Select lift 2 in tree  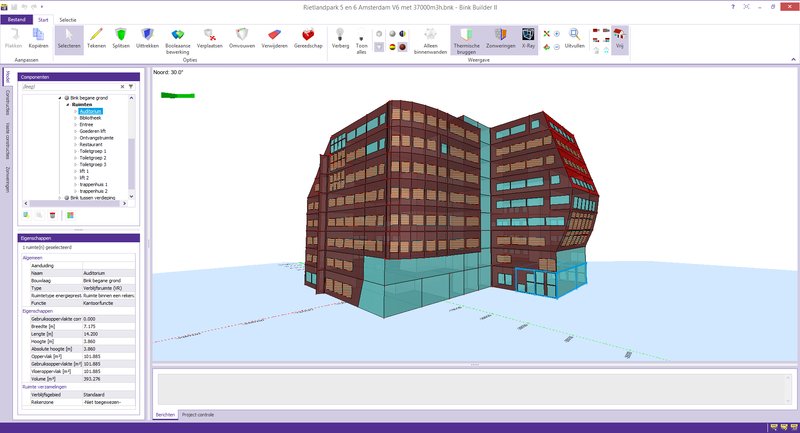(84, 177)
